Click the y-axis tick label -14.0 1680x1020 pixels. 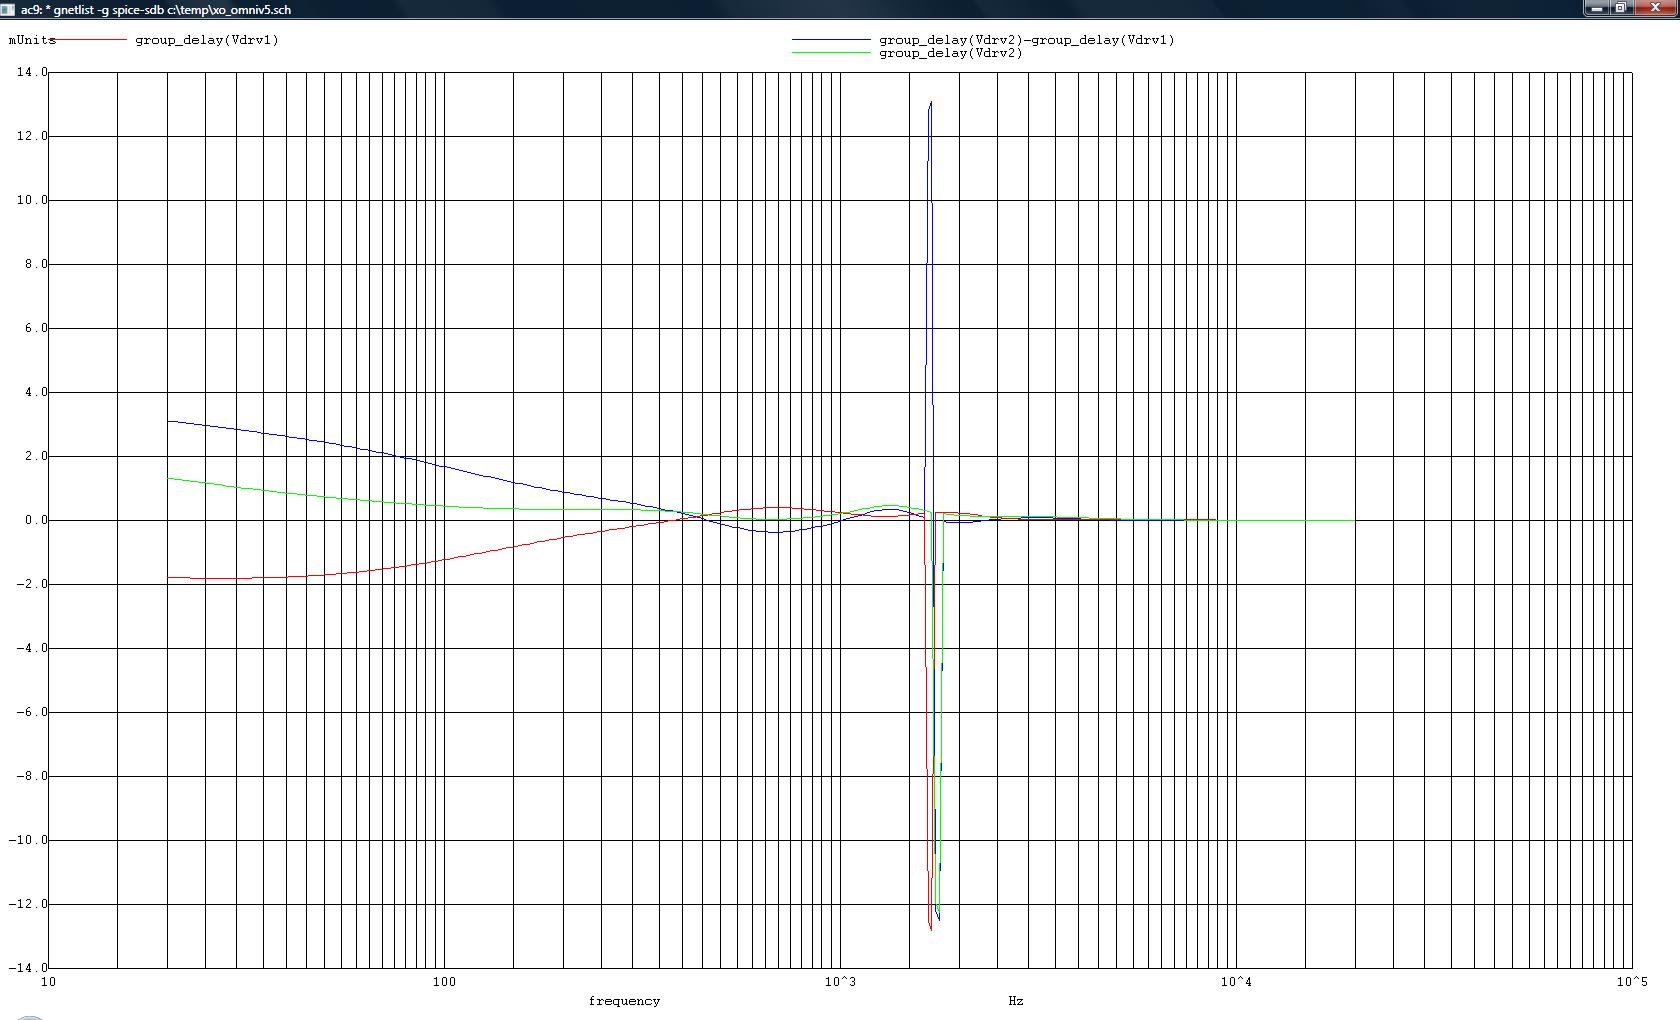[x=28, y=968]
